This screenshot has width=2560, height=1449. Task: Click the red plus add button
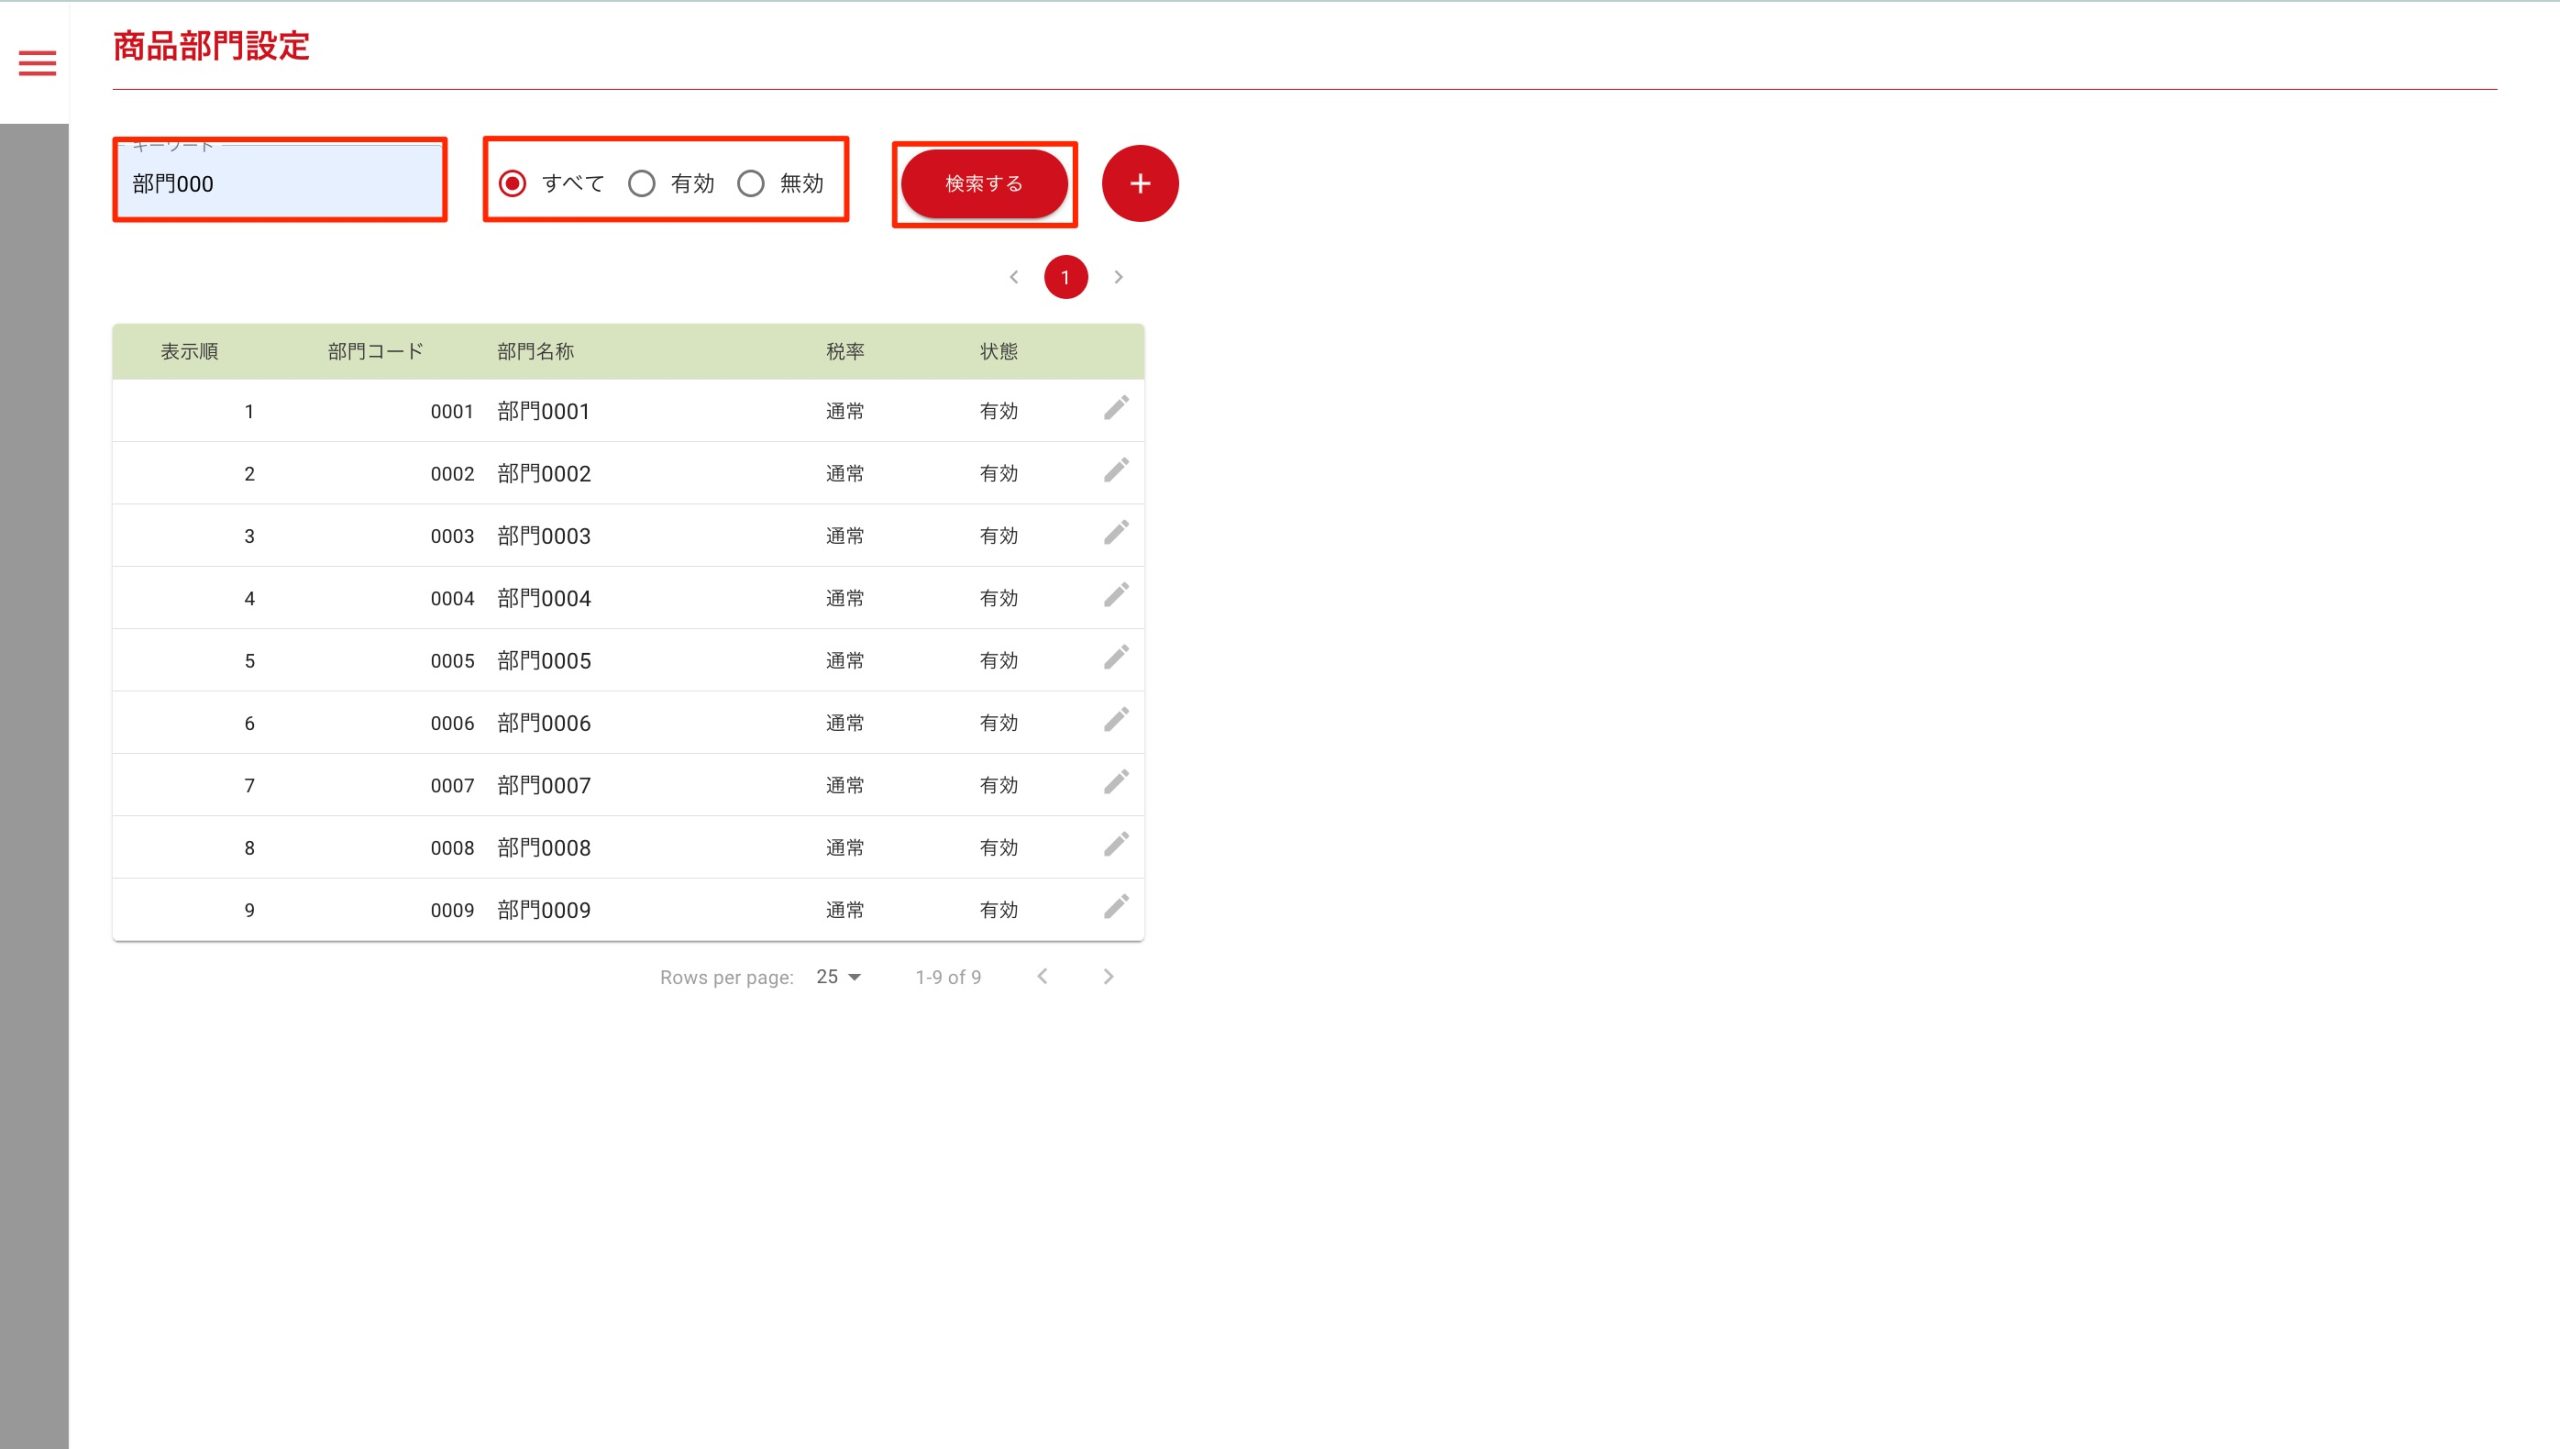[x=1140, y=183]
